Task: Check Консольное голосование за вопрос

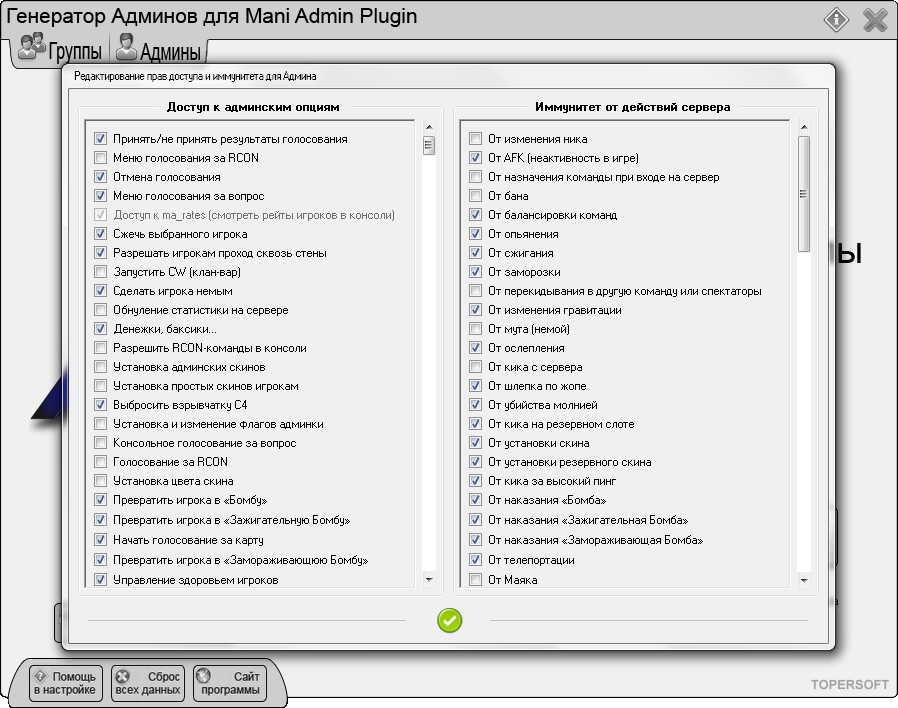Action: pyautogui.click(x=100, y=443)
